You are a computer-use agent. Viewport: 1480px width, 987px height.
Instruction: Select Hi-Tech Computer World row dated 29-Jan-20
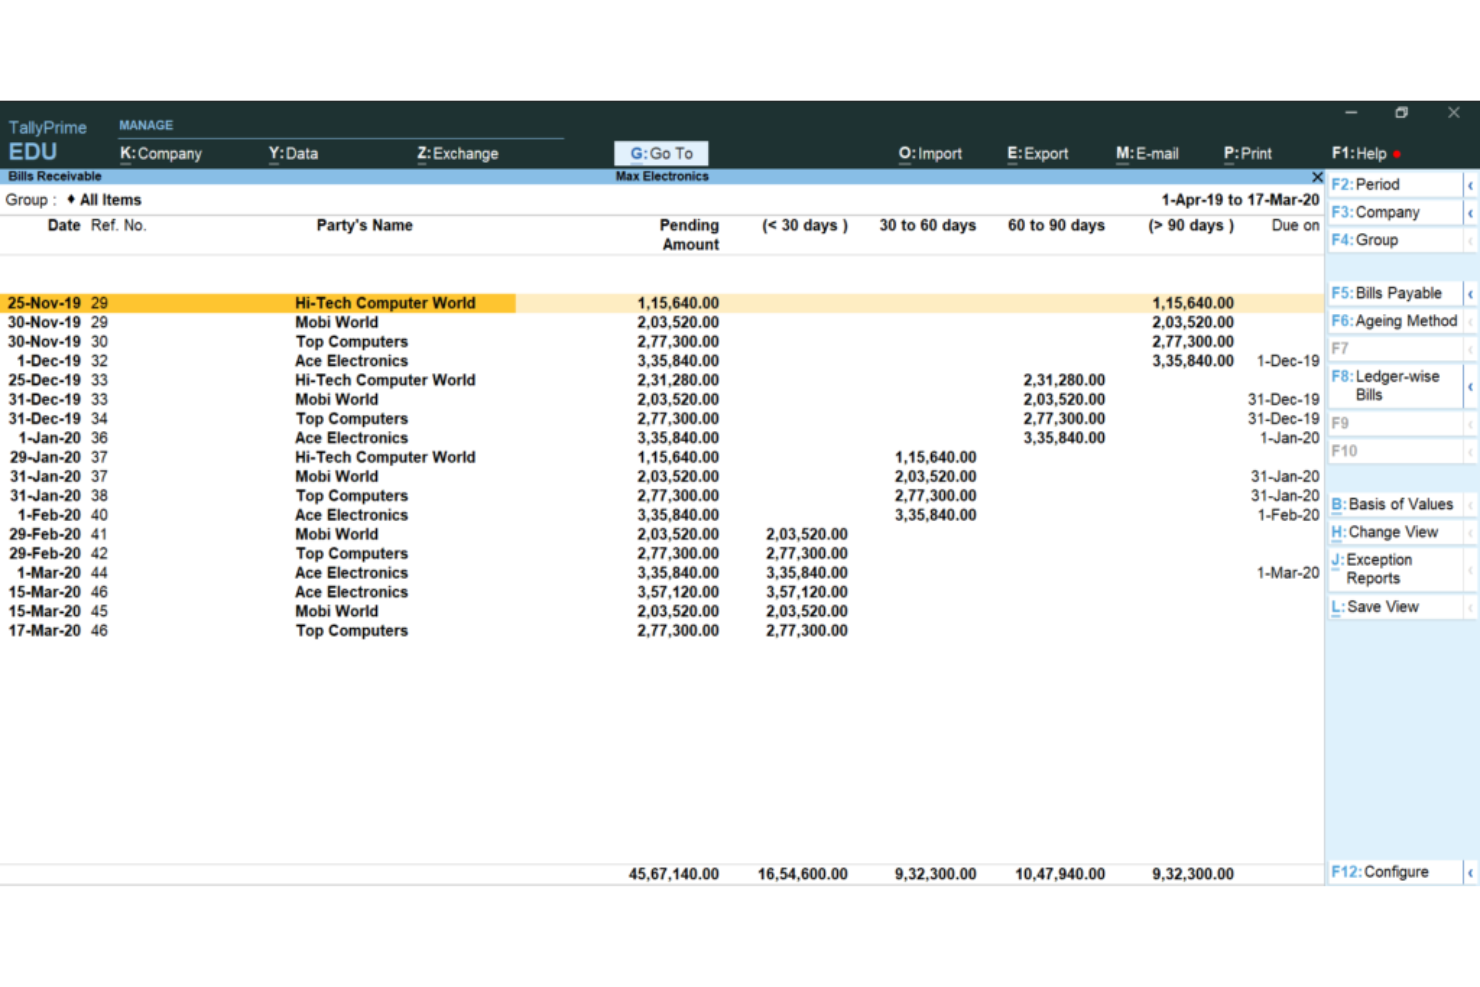(661, 457)
